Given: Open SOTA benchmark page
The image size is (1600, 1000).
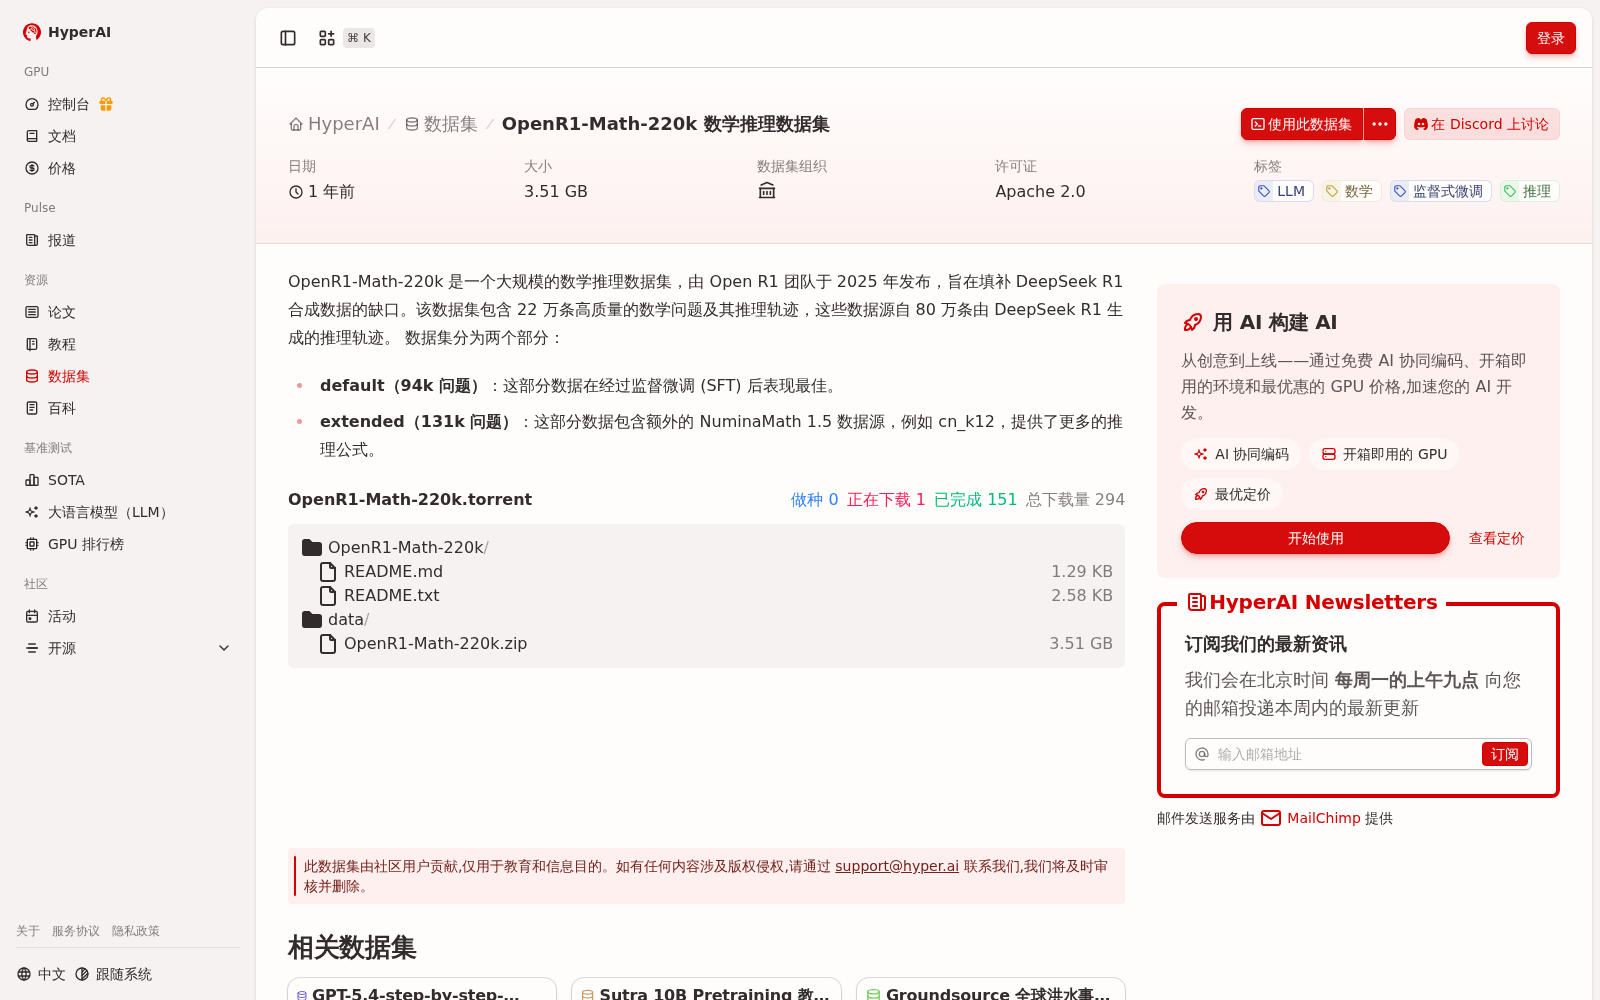Looking at the screenshot, I should (x=66, y=480).
